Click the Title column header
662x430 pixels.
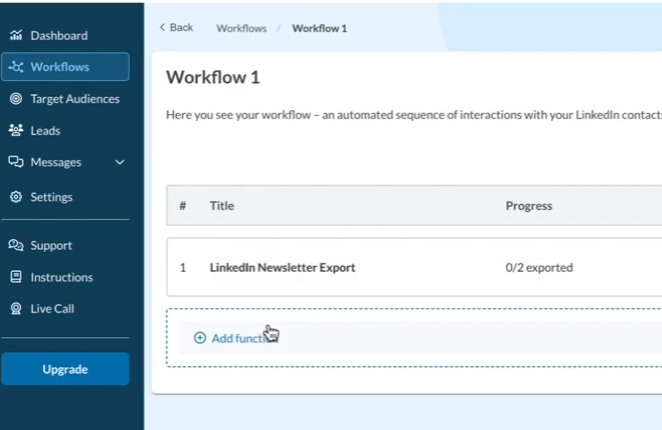pos(222,206)
